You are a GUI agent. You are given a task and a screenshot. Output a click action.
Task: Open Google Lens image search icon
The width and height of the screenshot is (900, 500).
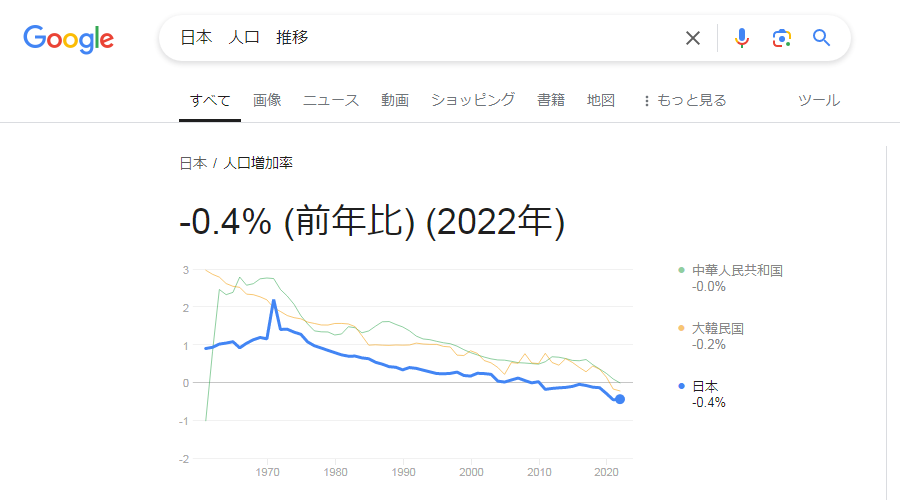[x=781, y=38]
